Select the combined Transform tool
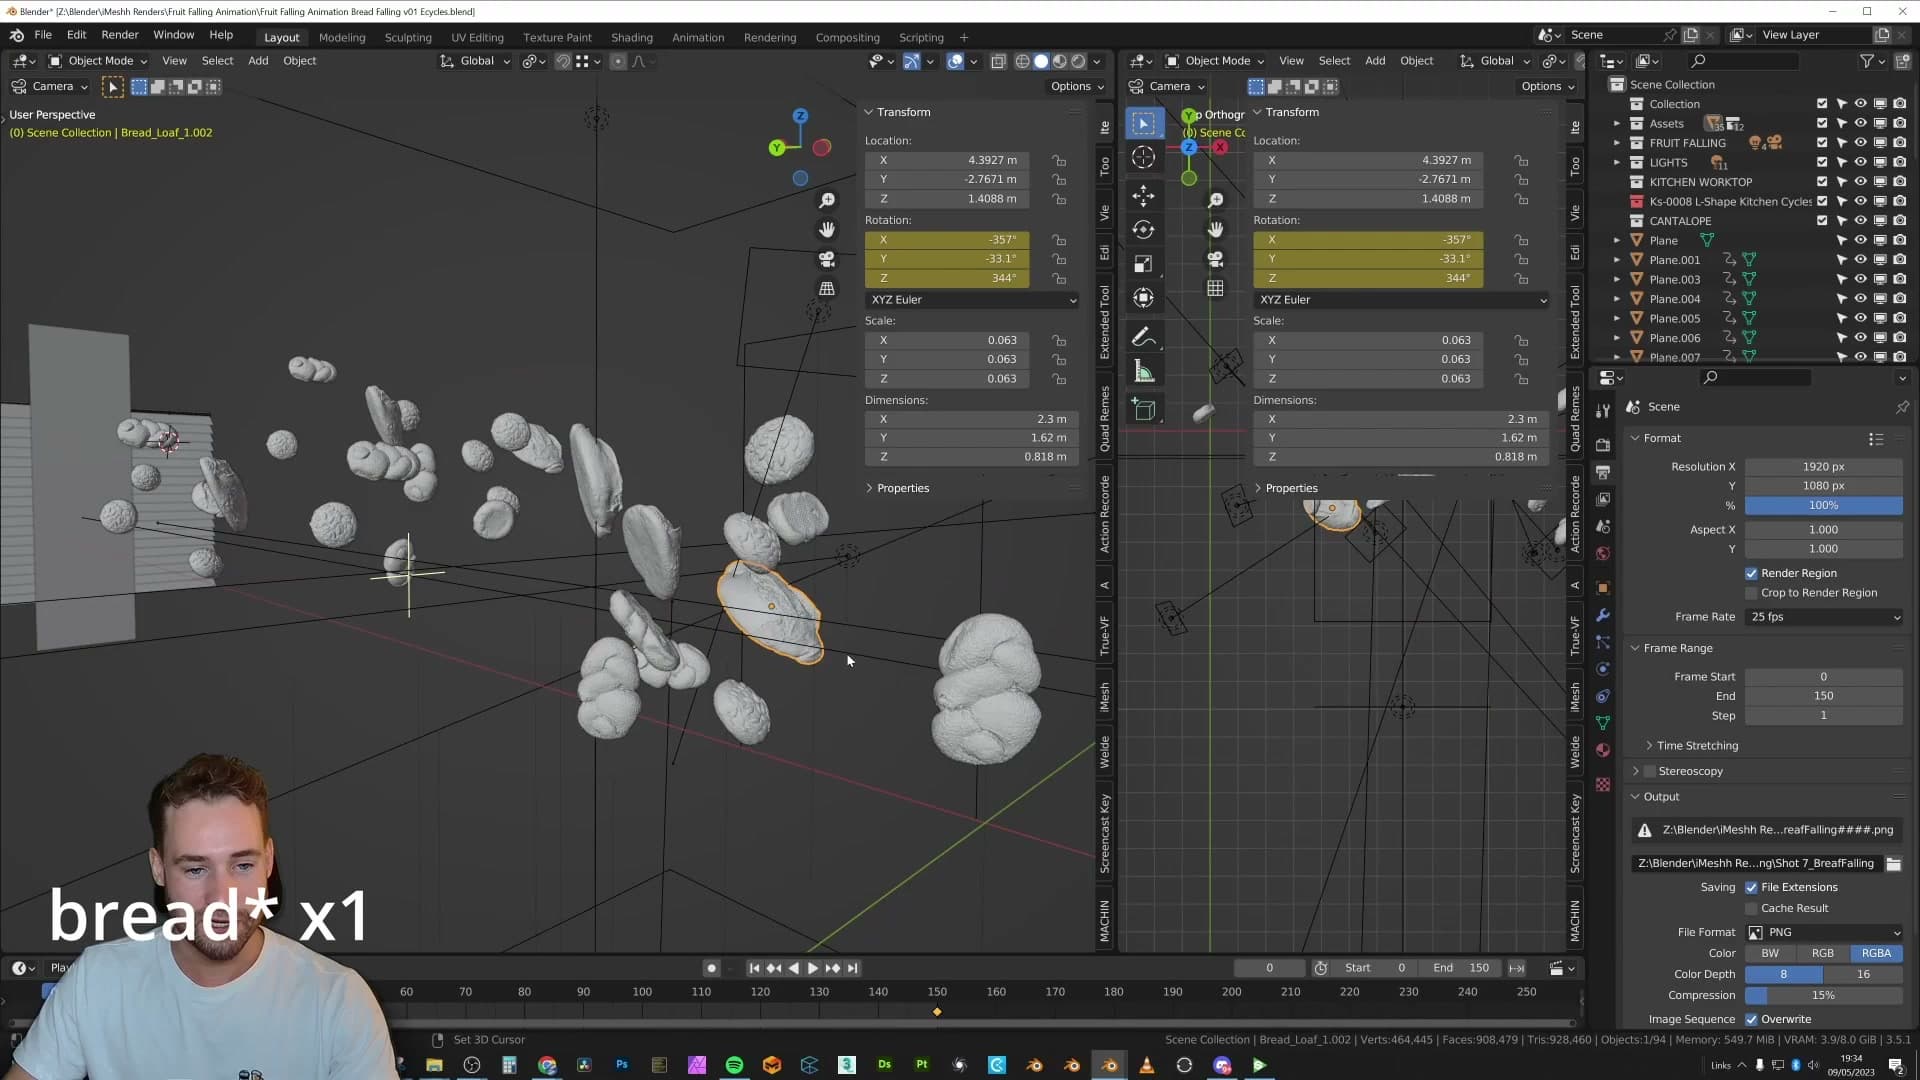 (x=1144, y=298)
